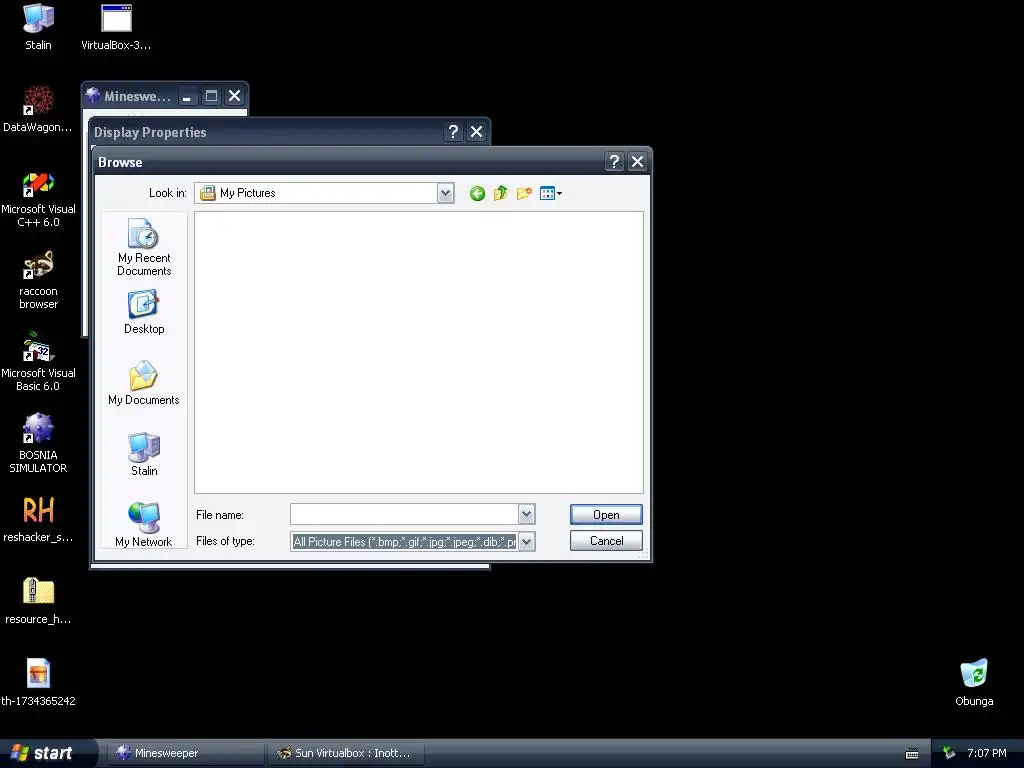Switch to Sun Virtualbox taskbar button
This screenshot has width=1024, height=768.
pos(346,753)
